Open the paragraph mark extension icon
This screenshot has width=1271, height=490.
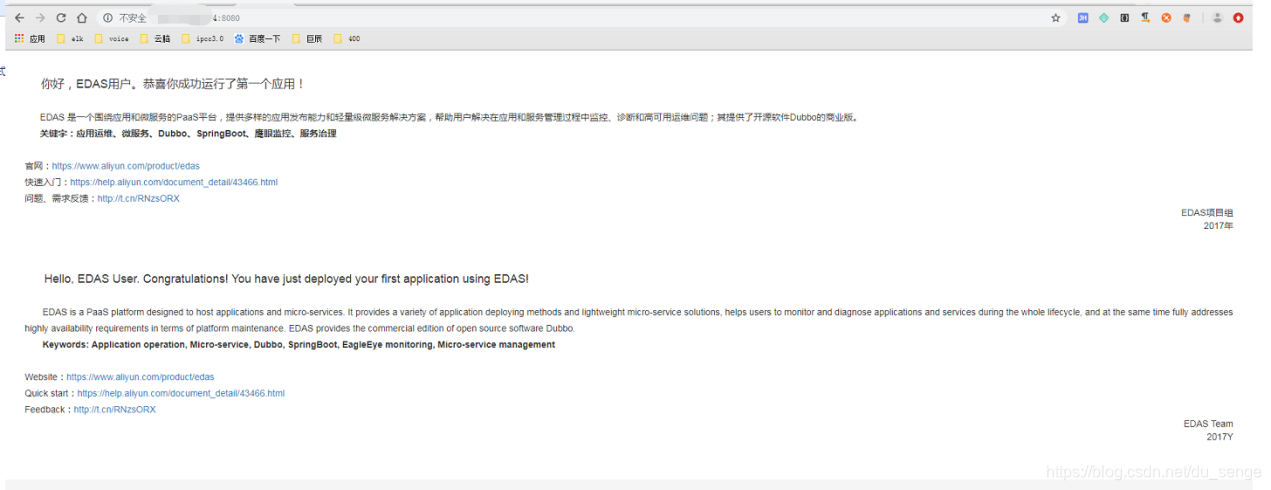coord(1146,18)
